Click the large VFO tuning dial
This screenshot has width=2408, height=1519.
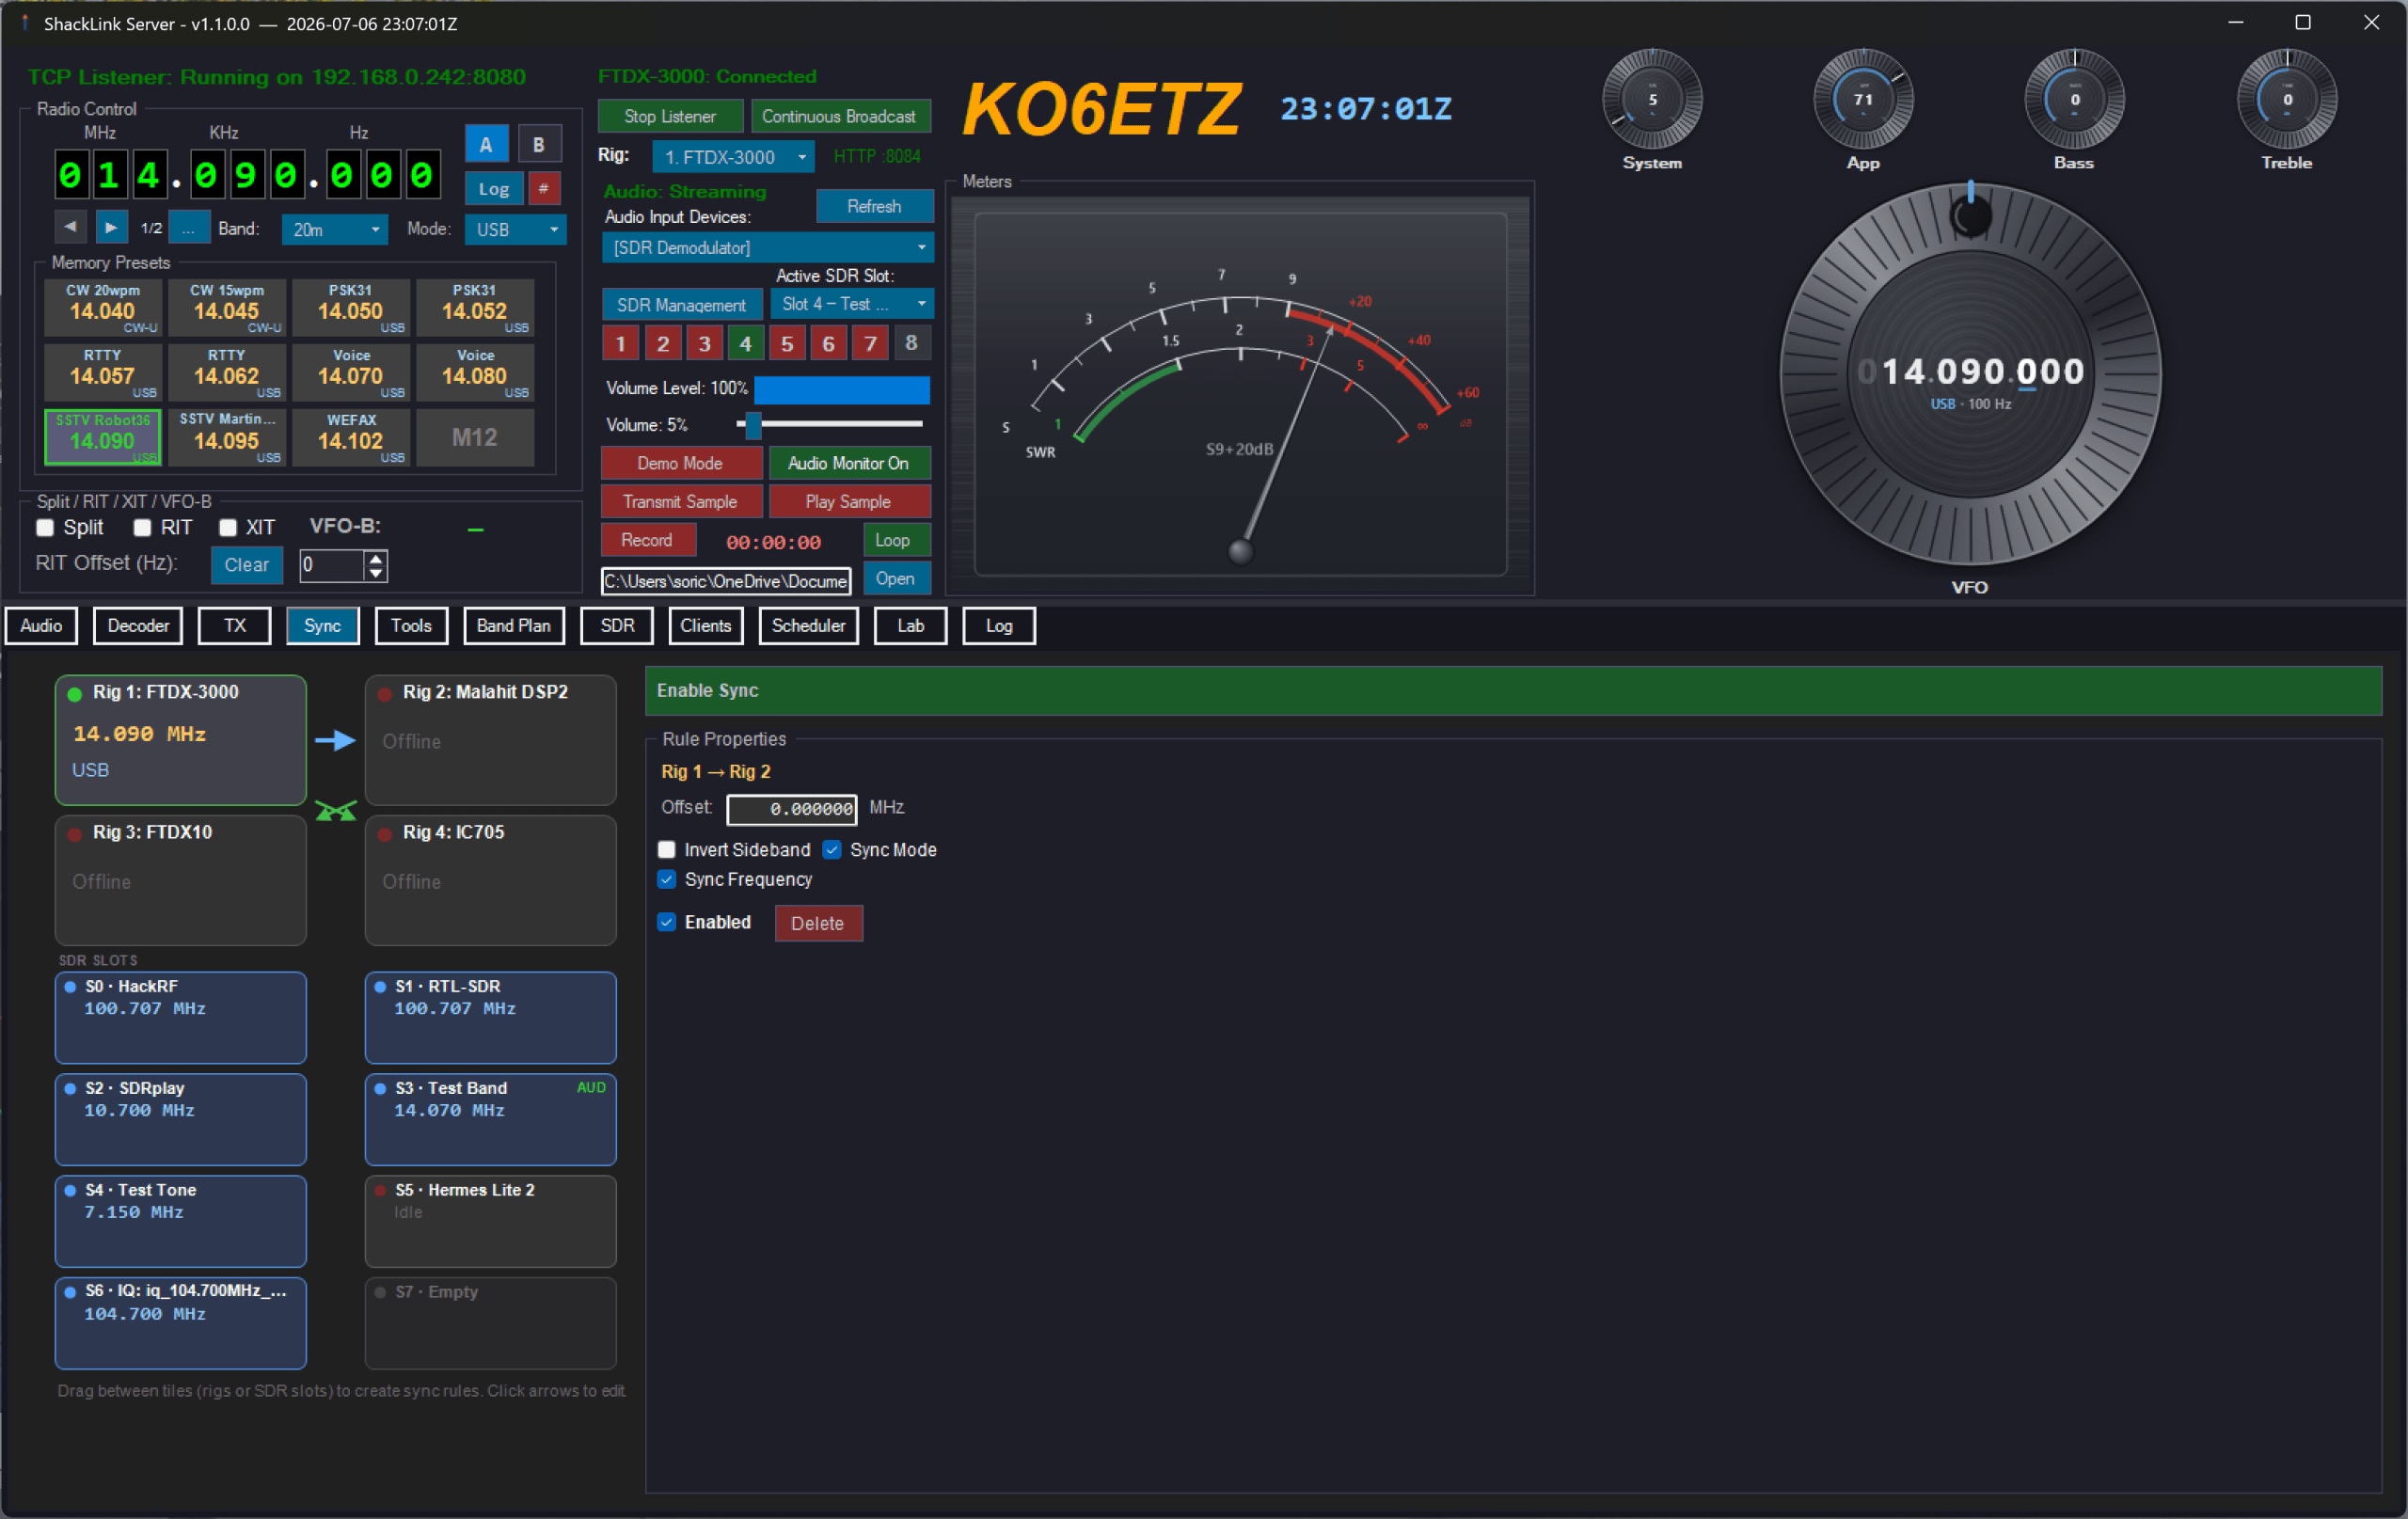coord(1970,373)
